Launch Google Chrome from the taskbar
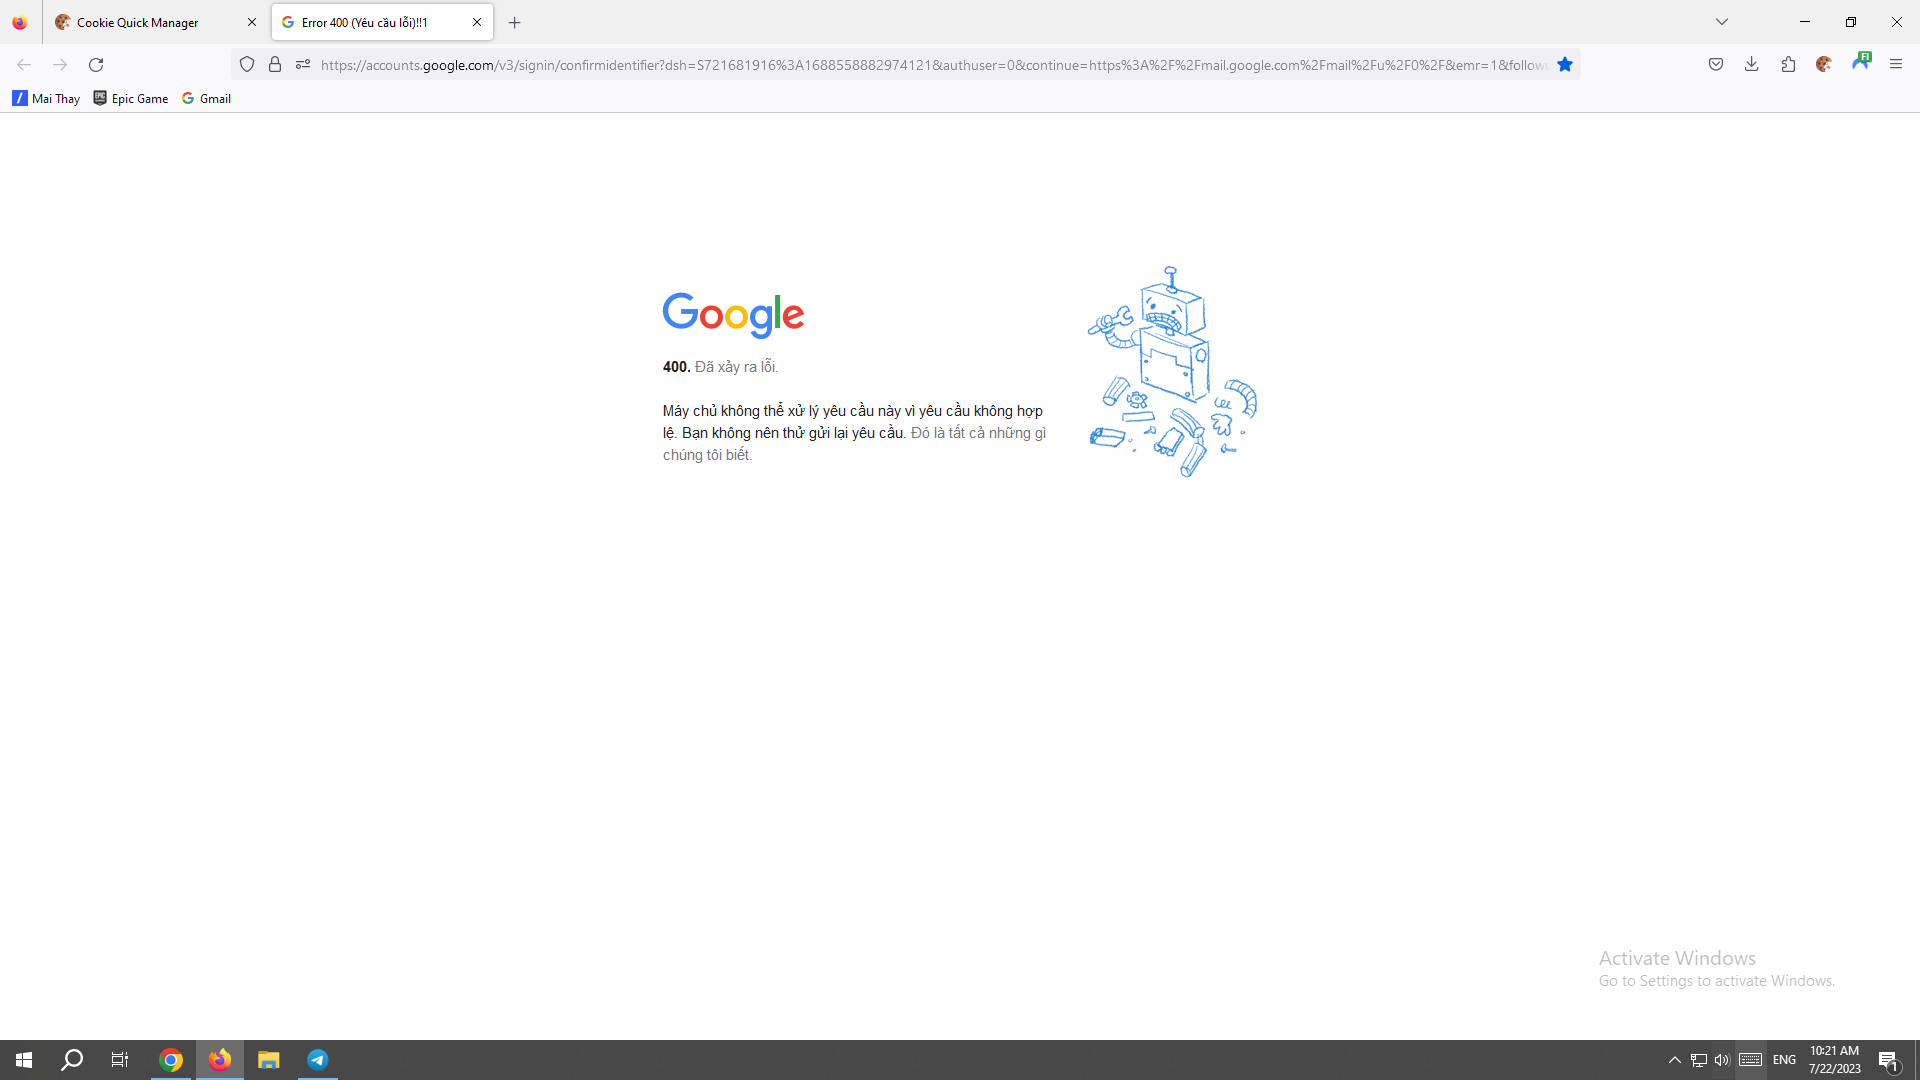This screenshot has width=1920, height=1080. tap(171, 1060)
